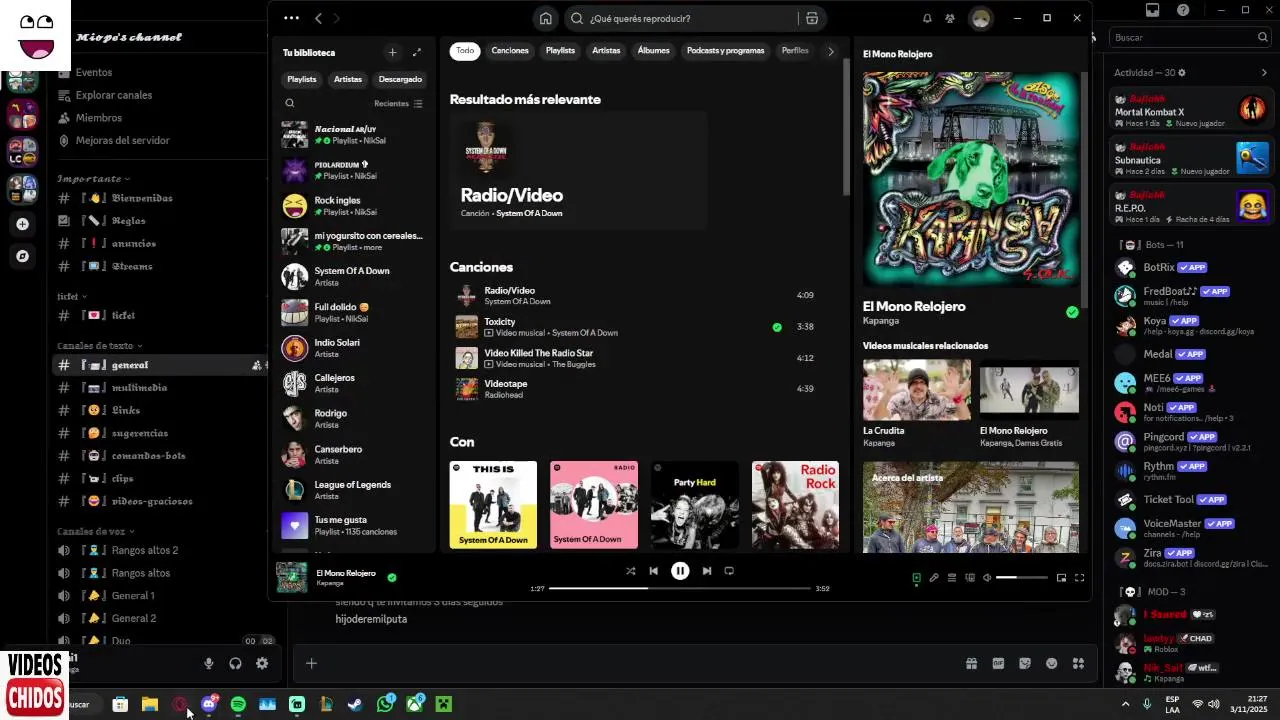Toggle repeat mode
The width and height of the screenshot is (1280, 720).
[x=729, y=571]
